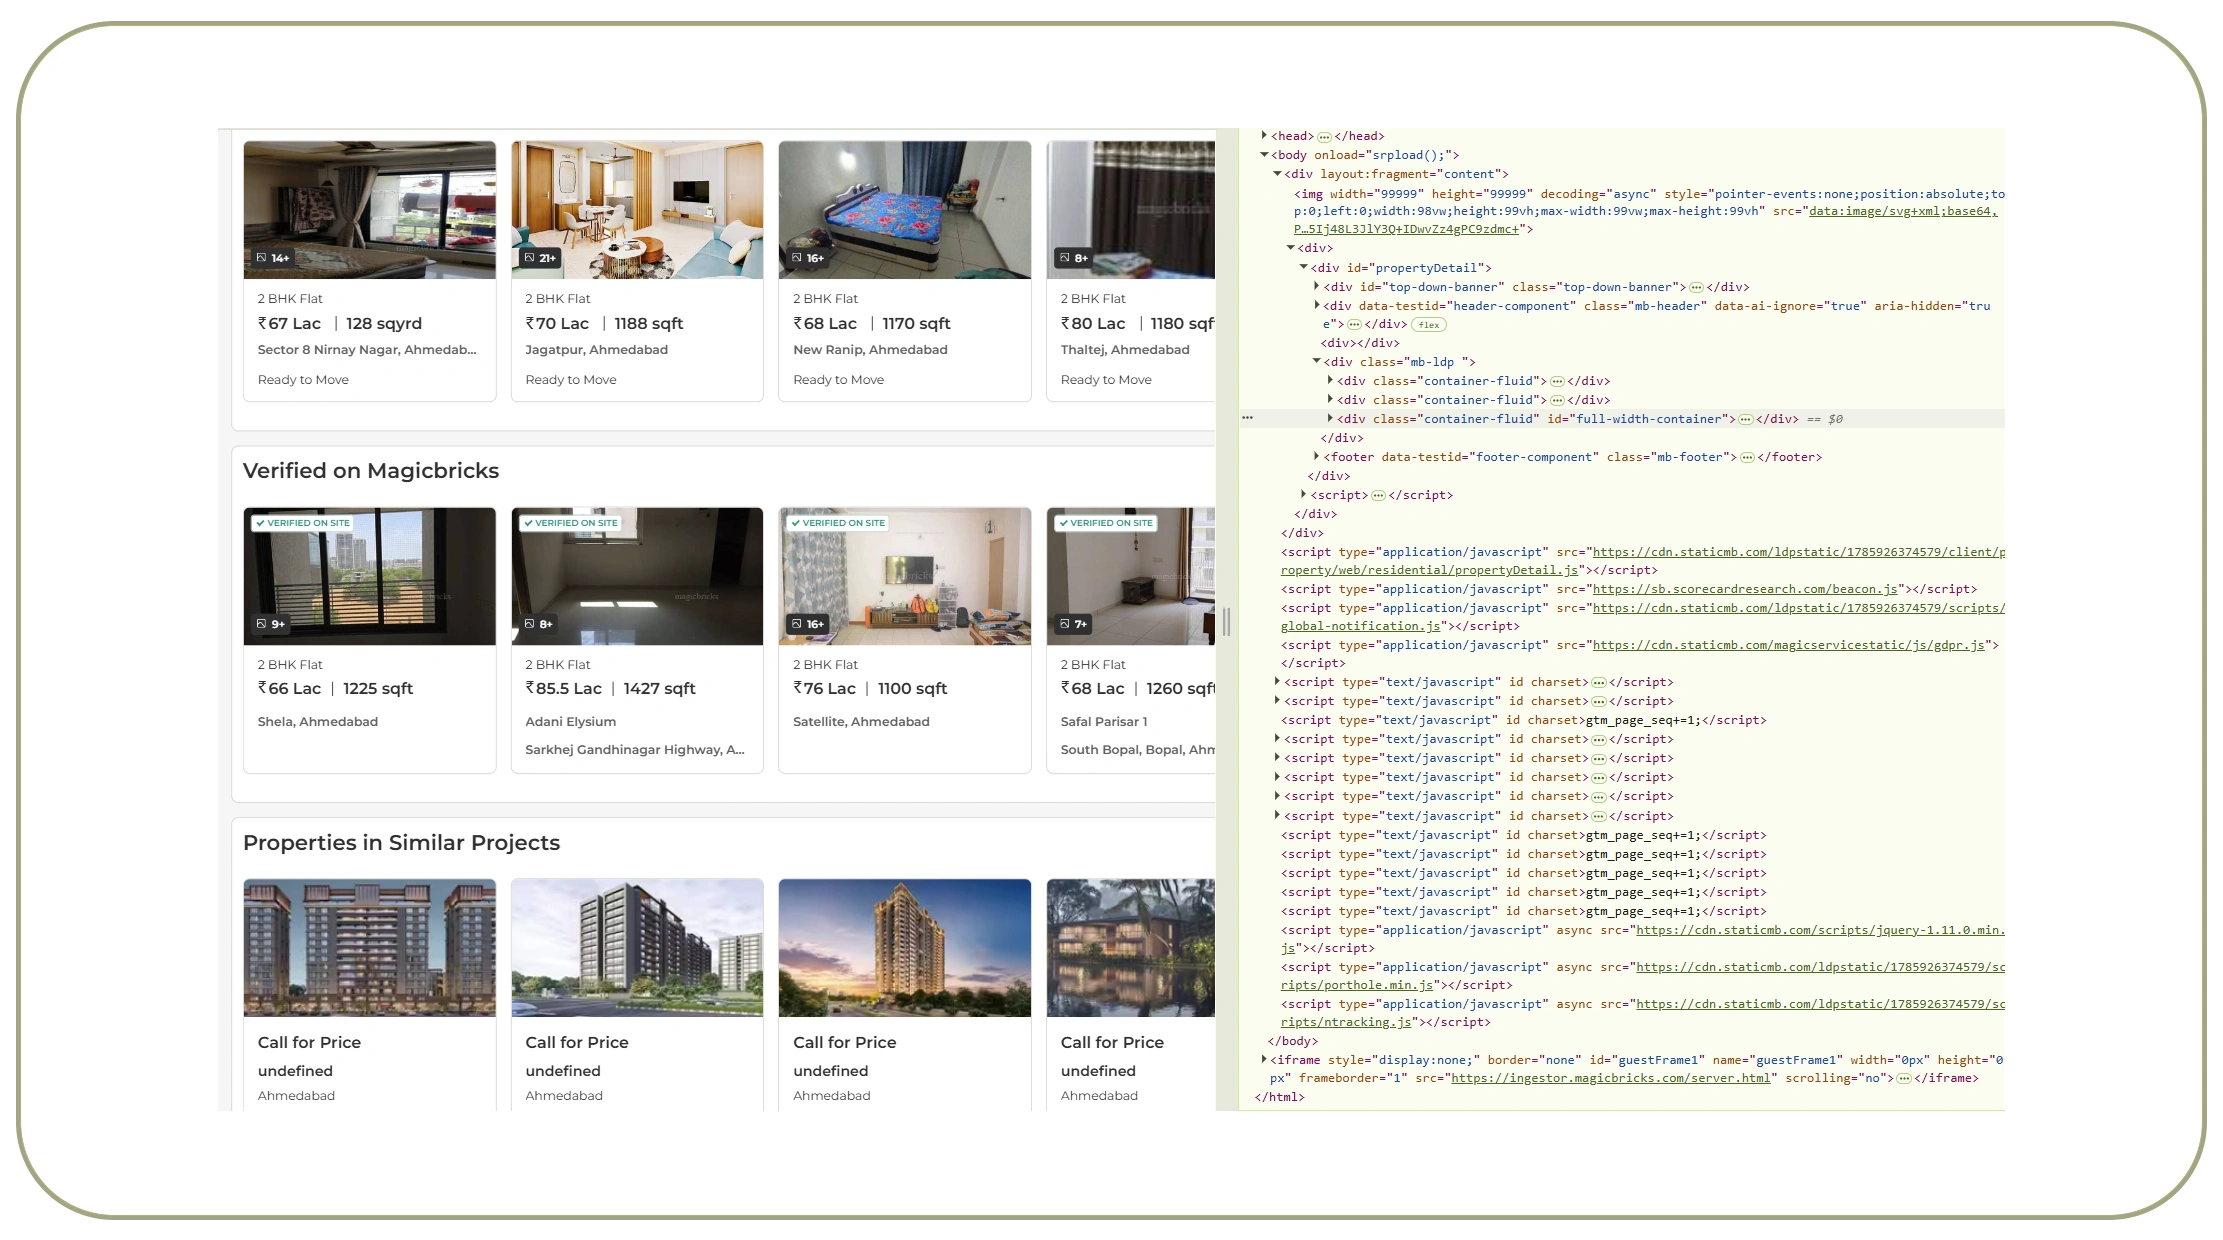Click 'Verified on Magicbricks' section heading

[x=371, y=471]
